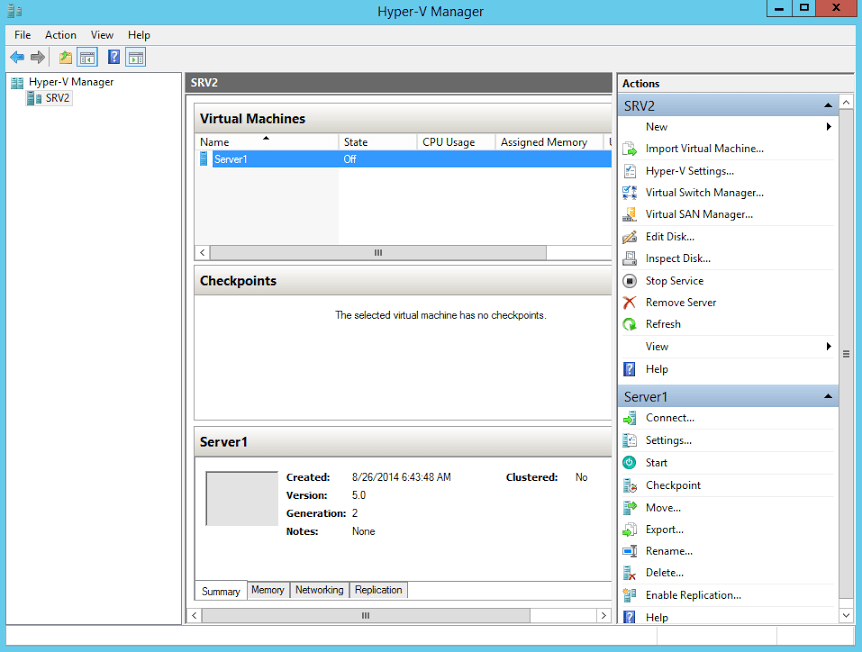The width and height of the screenshot is (862, 652).
Task: Click Checkpoint action link
Action: pyautogui.click(x=673, y=485)
